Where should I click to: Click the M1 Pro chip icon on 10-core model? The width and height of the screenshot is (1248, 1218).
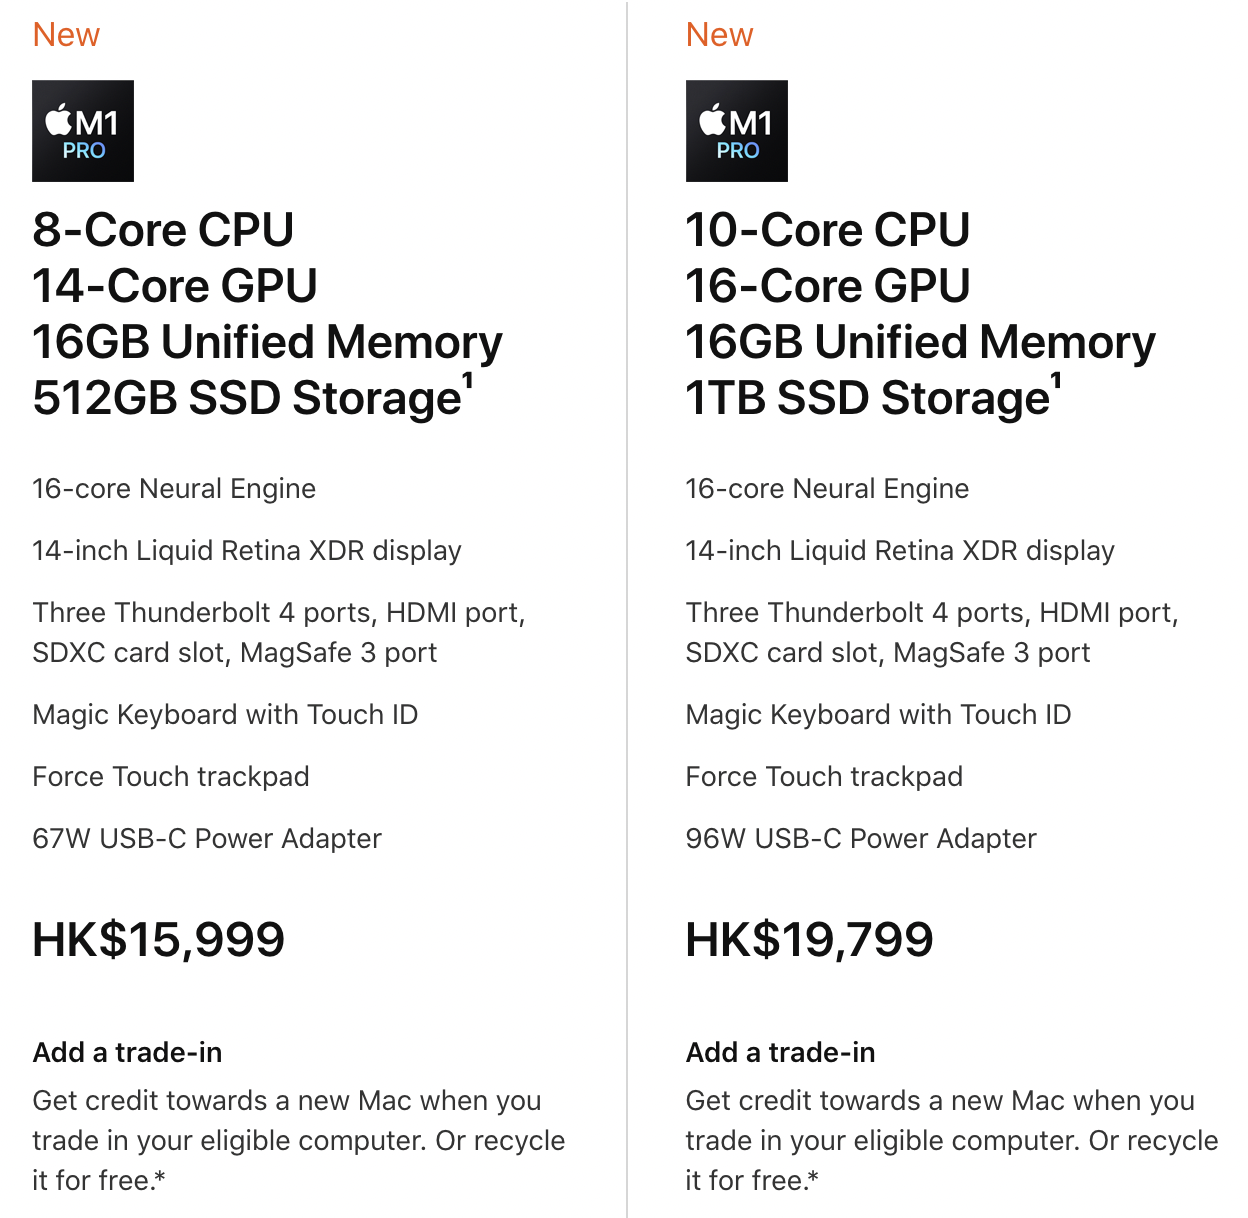coord(737,131)
